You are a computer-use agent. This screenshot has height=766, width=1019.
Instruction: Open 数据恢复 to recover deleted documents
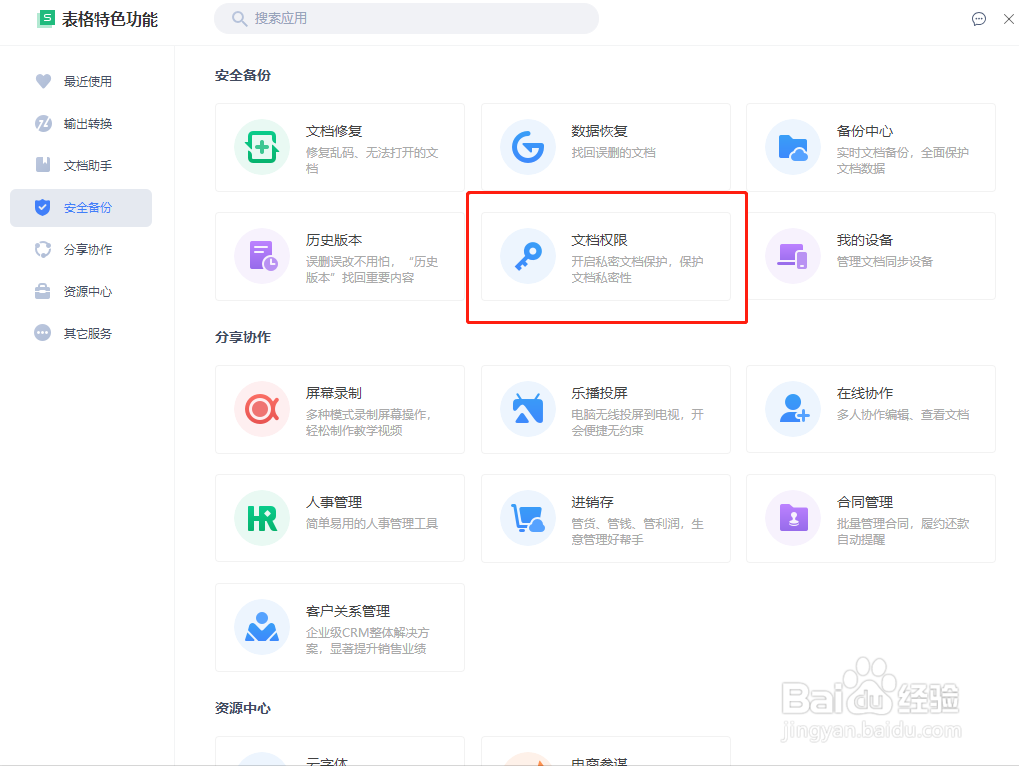click(x=605, y=147)
